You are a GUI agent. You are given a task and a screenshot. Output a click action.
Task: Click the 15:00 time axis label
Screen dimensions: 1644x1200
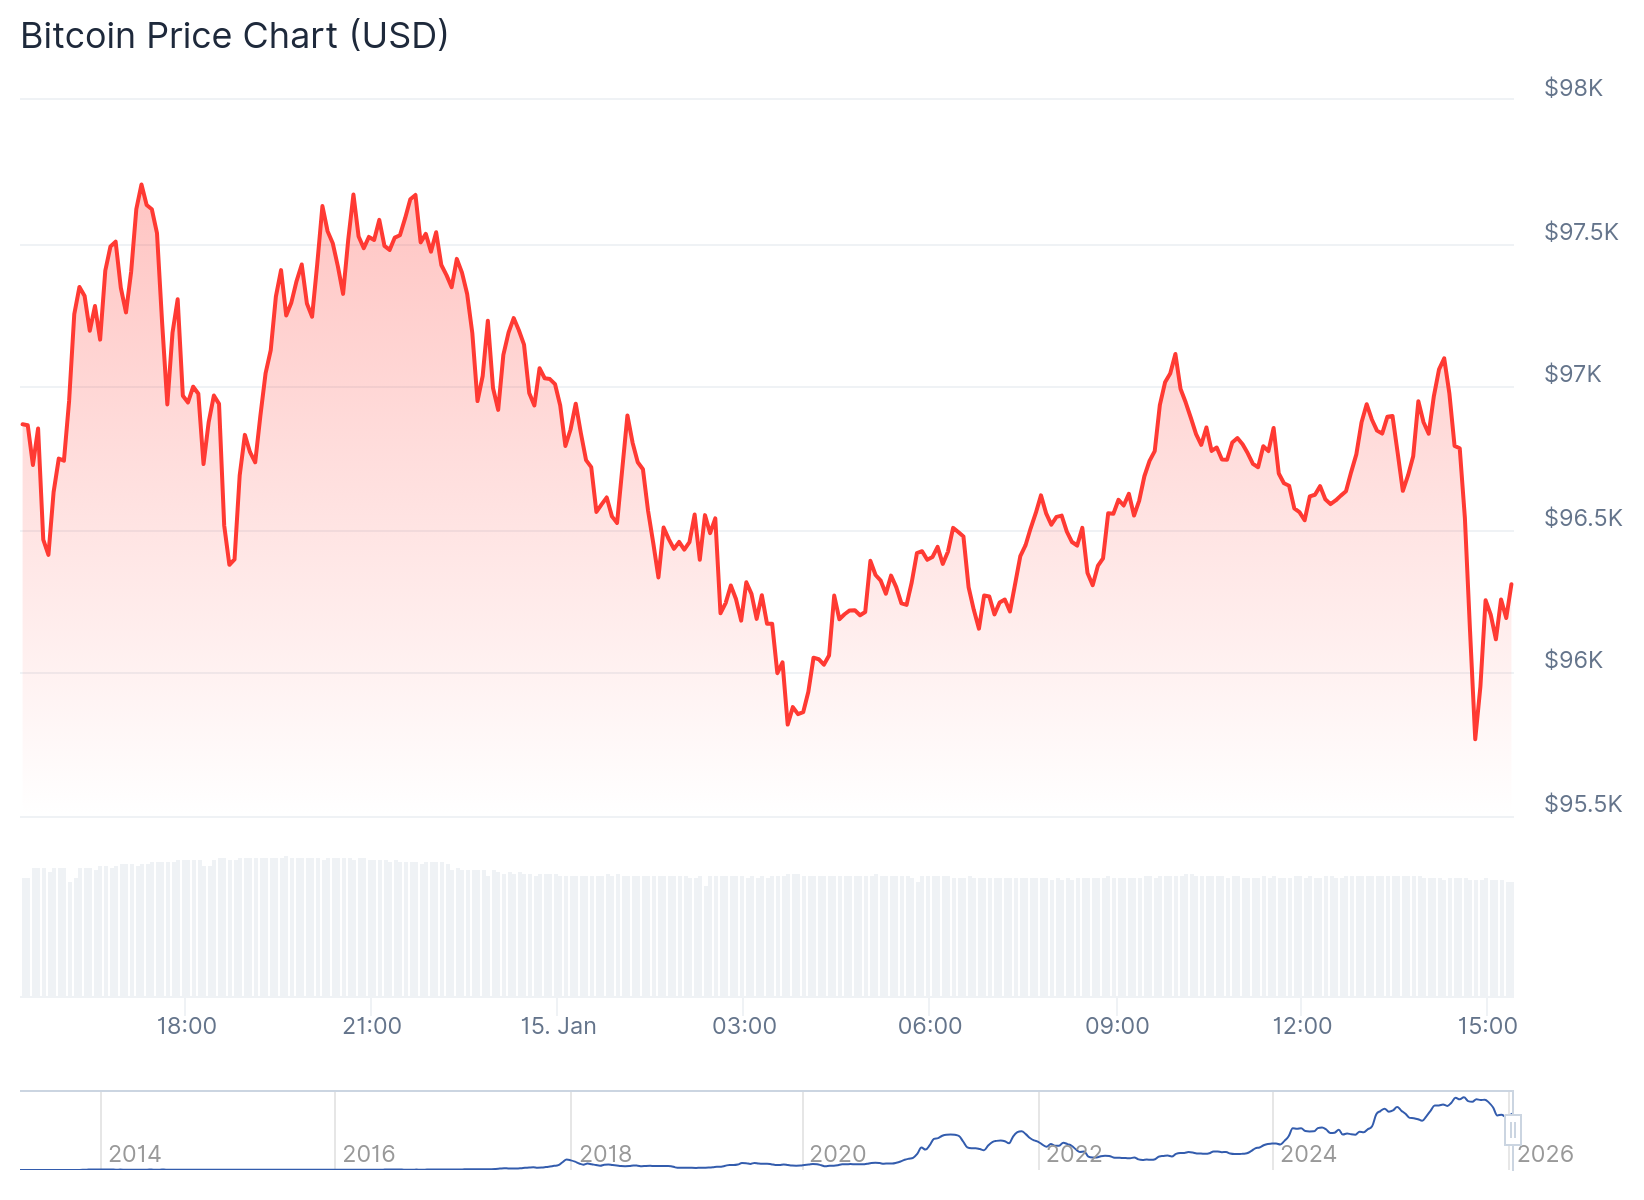tap(1487, 1026)
